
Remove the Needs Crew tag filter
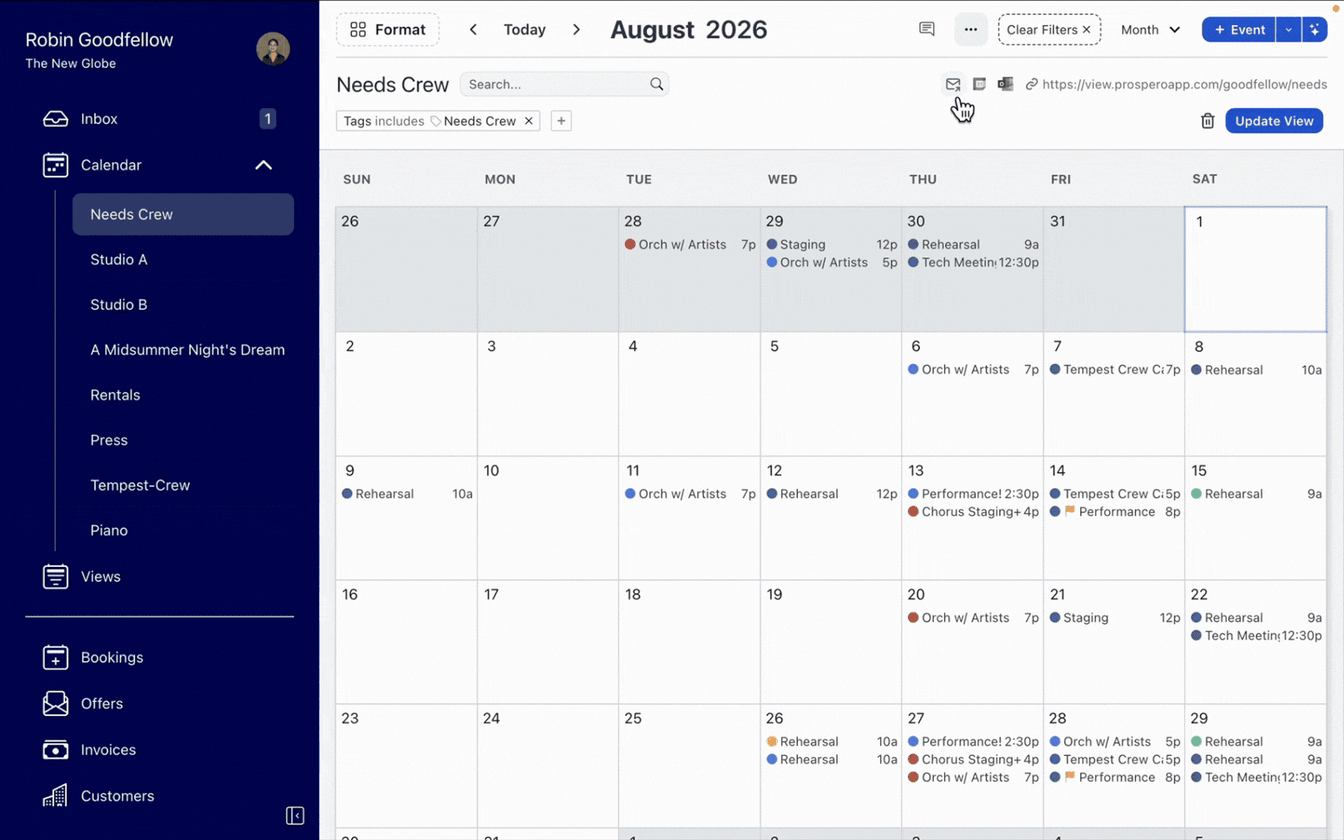[x=529, y=121]
